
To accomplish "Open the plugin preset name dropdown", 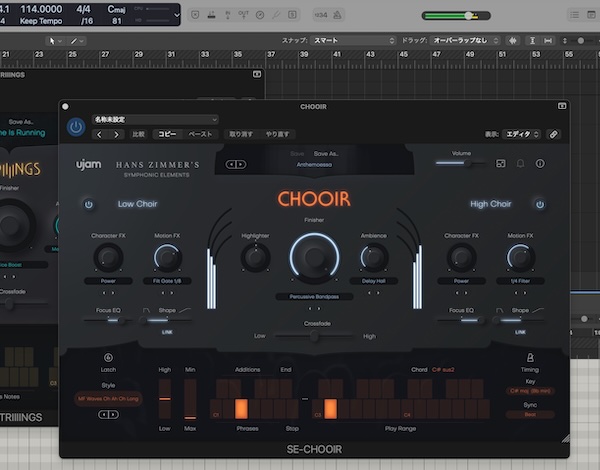I will 155,119.
